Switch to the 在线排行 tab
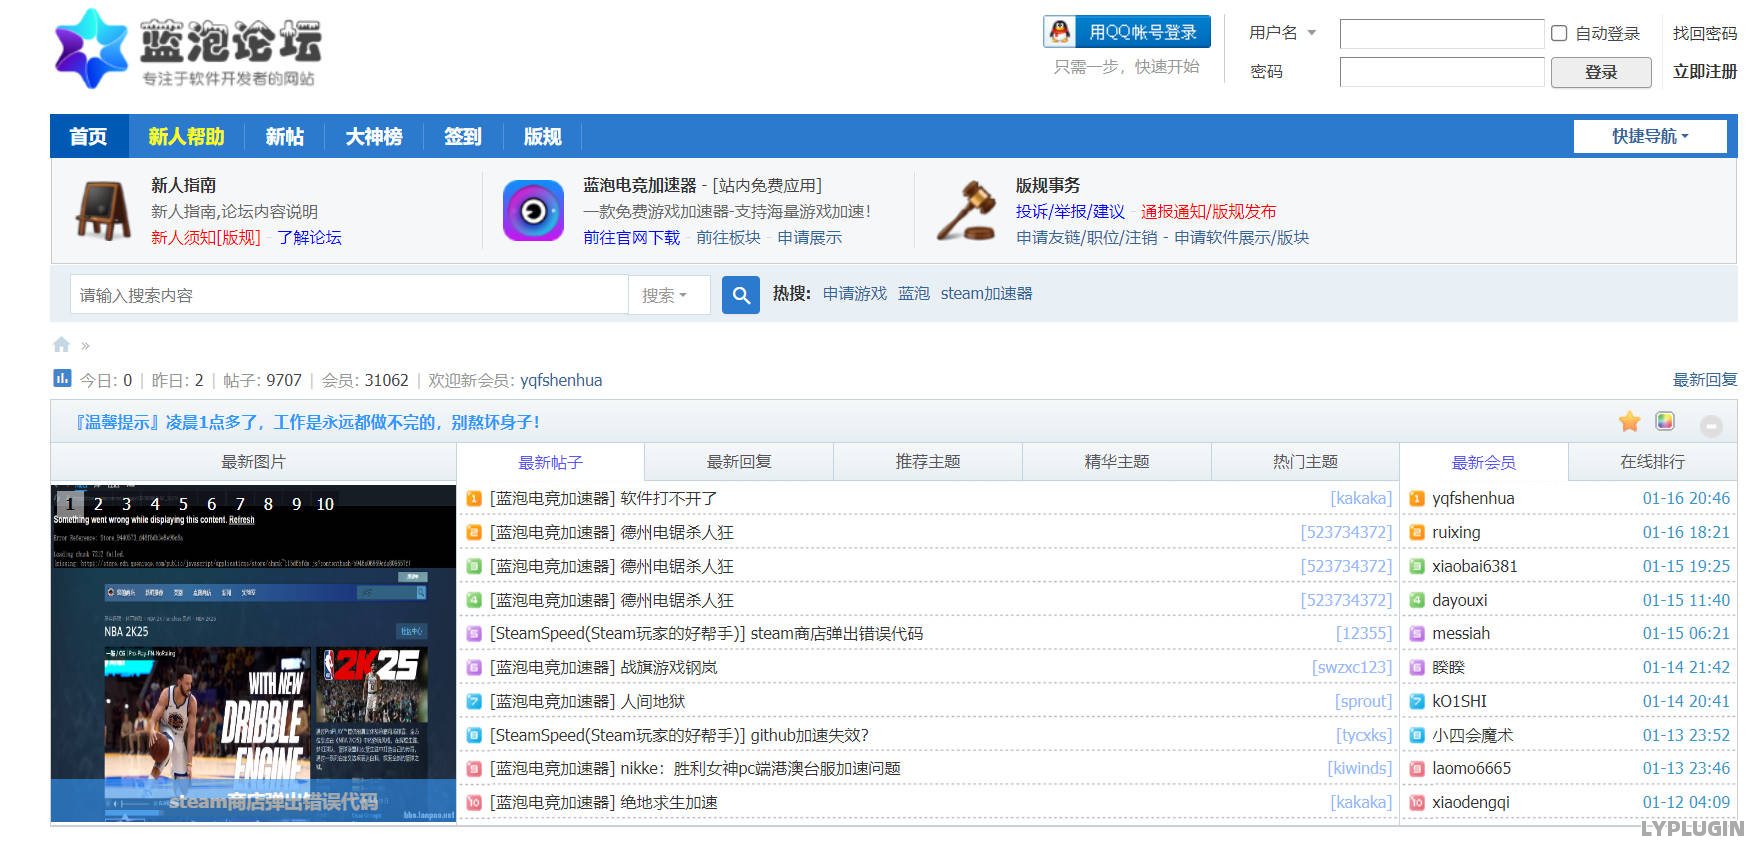 [x=1652, y=462]
